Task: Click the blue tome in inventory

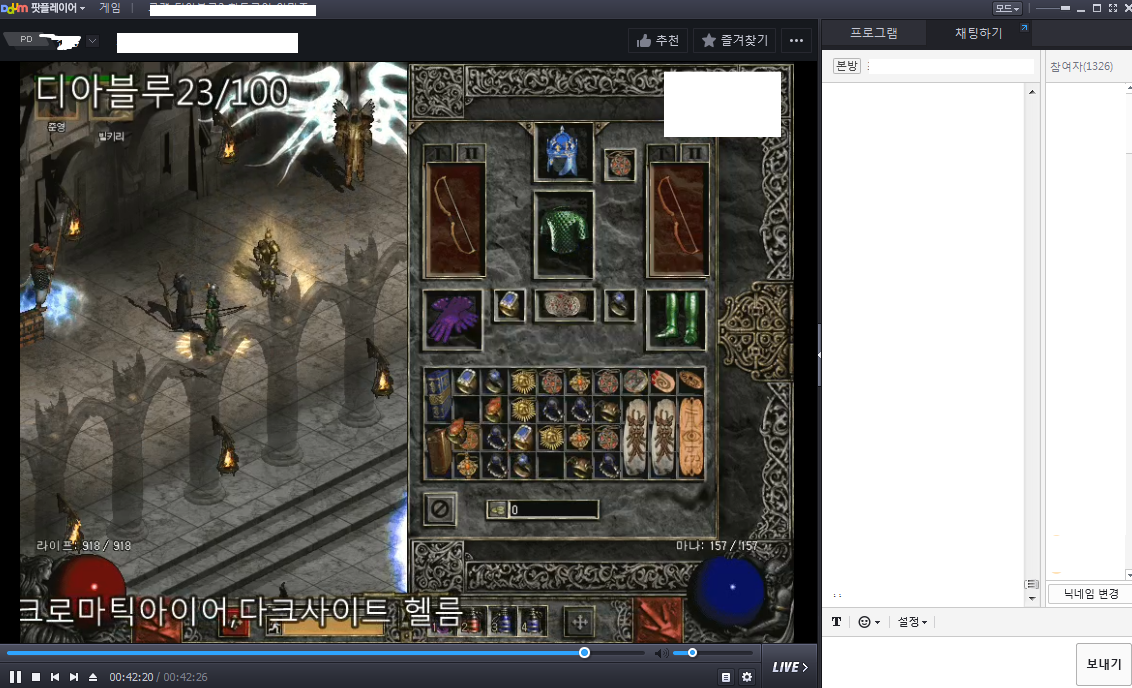Action: (438, 395)
